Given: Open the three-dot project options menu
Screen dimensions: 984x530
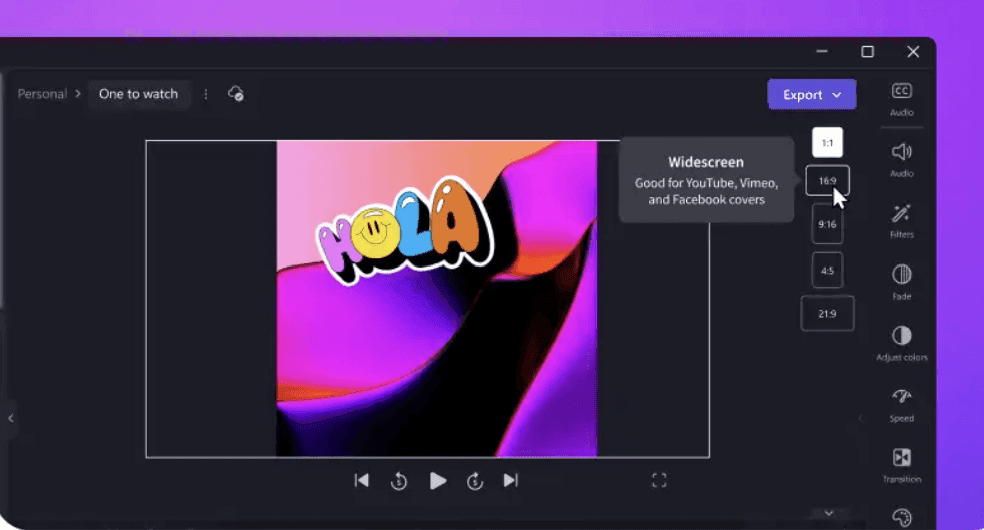Looking at the screenshot, I should (206, 94).
